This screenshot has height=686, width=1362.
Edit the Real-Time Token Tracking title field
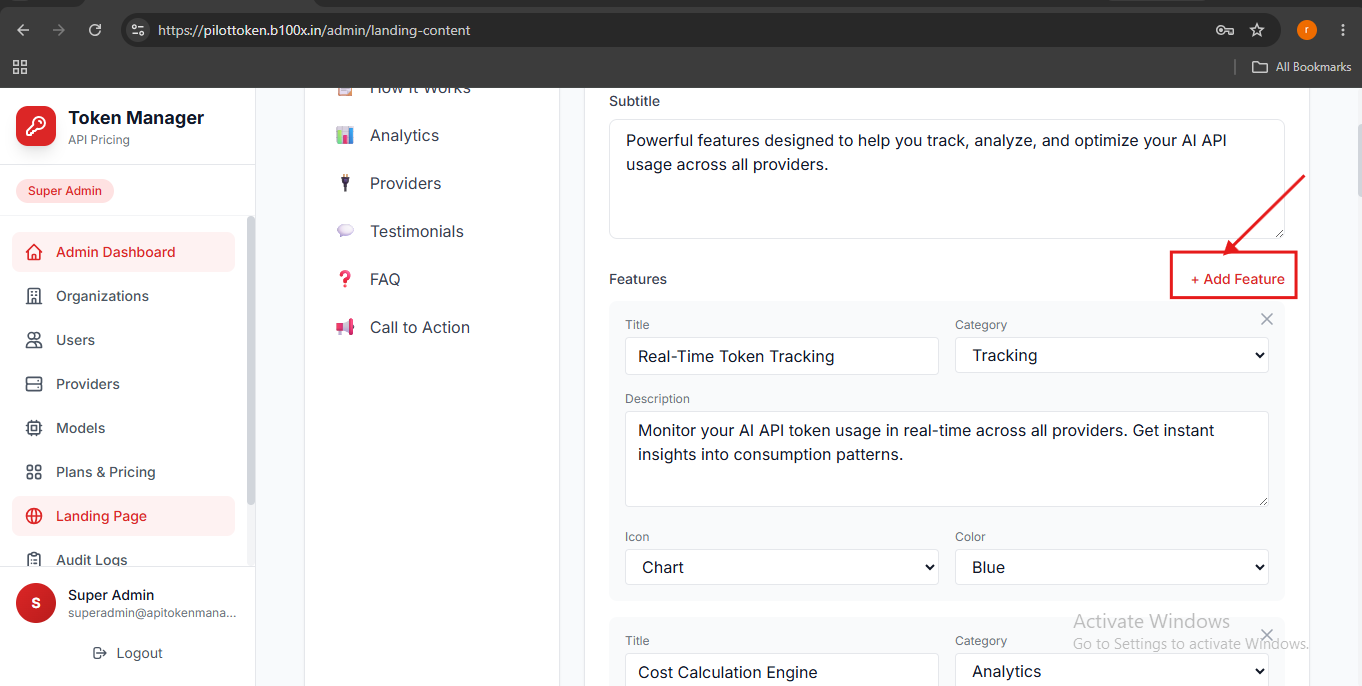click(x=782, y=356)
